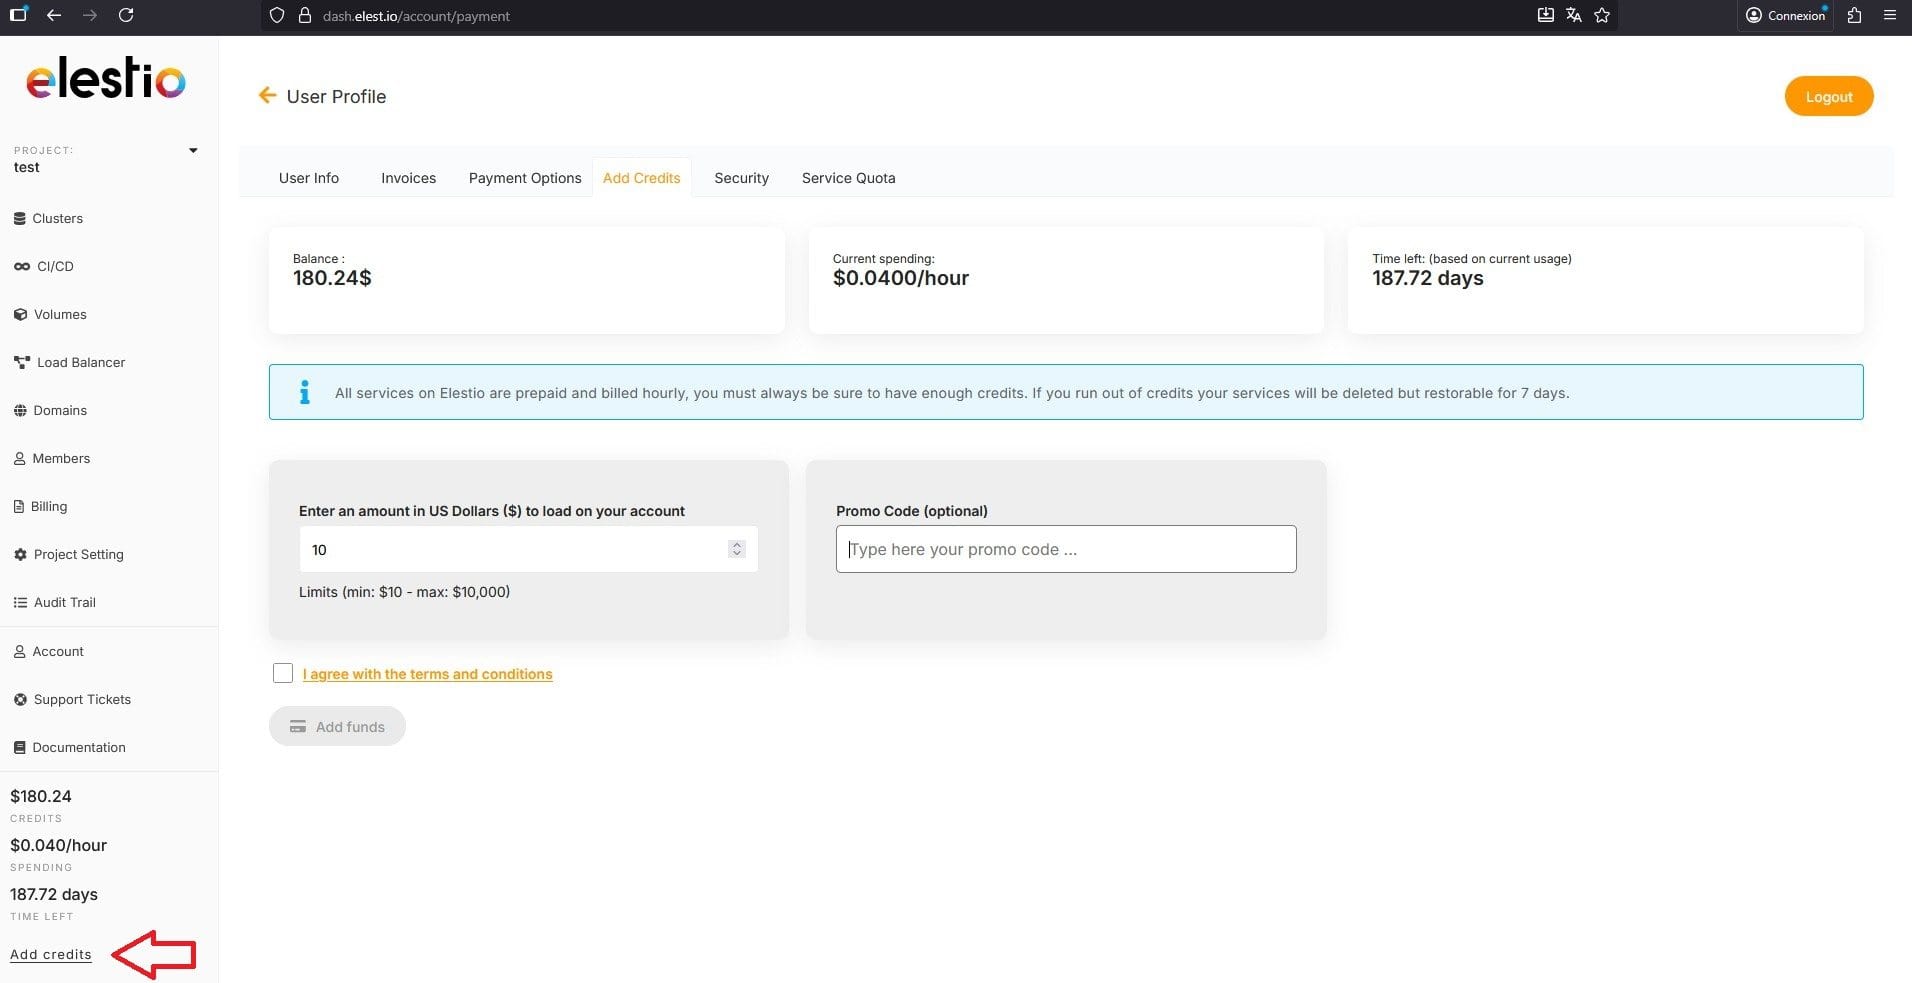Click the Volumes cube icon
Image resolution: width=1912 pixels, height=983 pixels.
[20, 314]
